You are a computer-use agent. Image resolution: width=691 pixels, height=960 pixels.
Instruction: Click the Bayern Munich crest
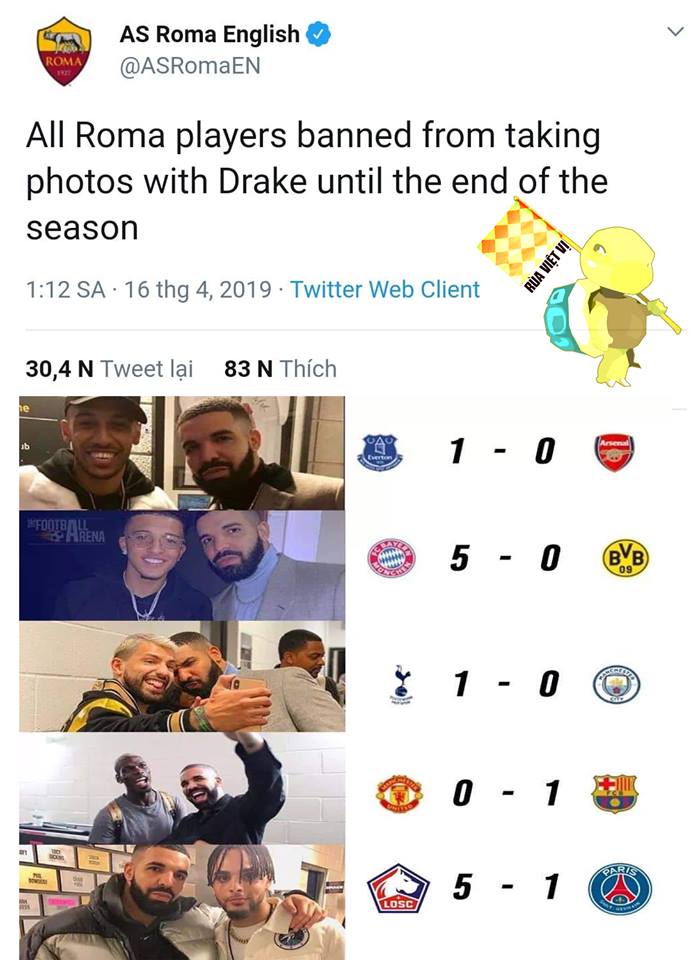(390, 558)
